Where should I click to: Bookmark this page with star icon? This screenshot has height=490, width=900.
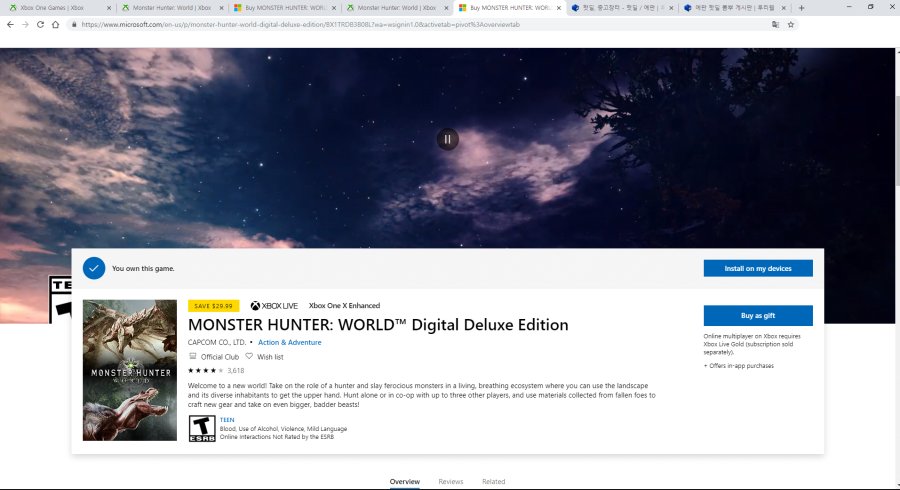(791, 25)
